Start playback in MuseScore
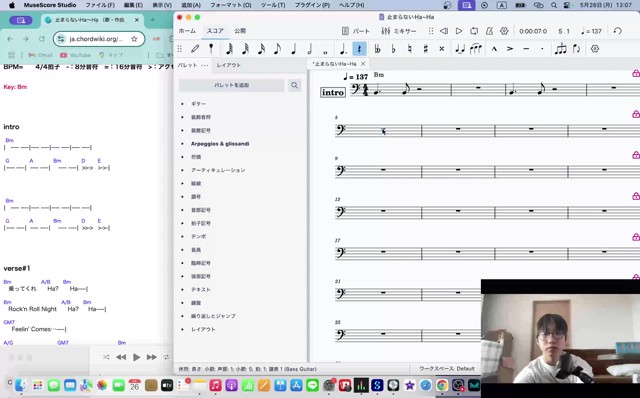Viewport: 640px width, 398px height. (x=459, y=31)
